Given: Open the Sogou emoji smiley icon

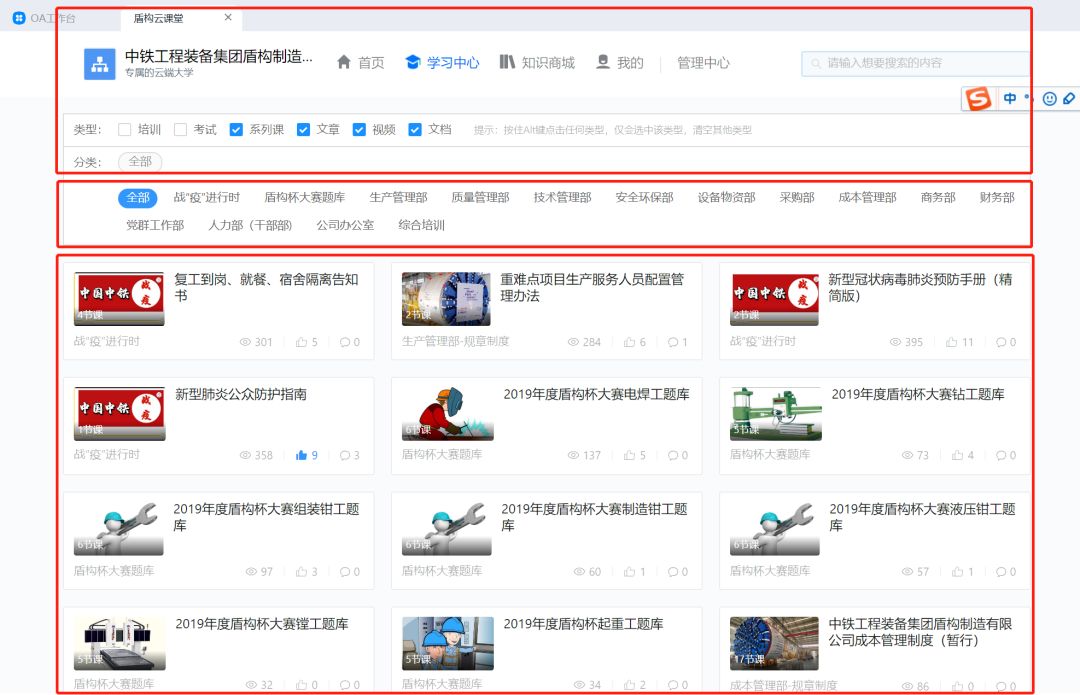Looking at the screenshot, I should pyautogui.click(x=1050, y=98).
